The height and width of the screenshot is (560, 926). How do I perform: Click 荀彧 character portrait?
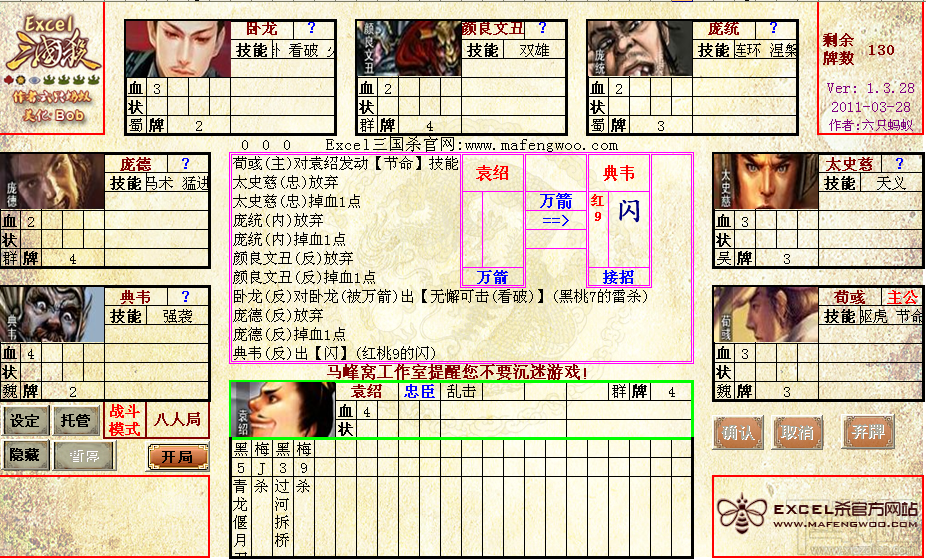(x=766, y=315)
